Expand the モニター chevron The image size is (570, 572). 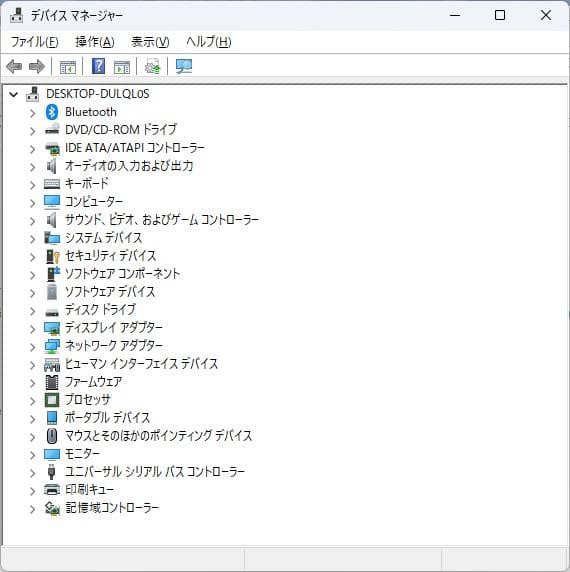click(x=32, y=455)
